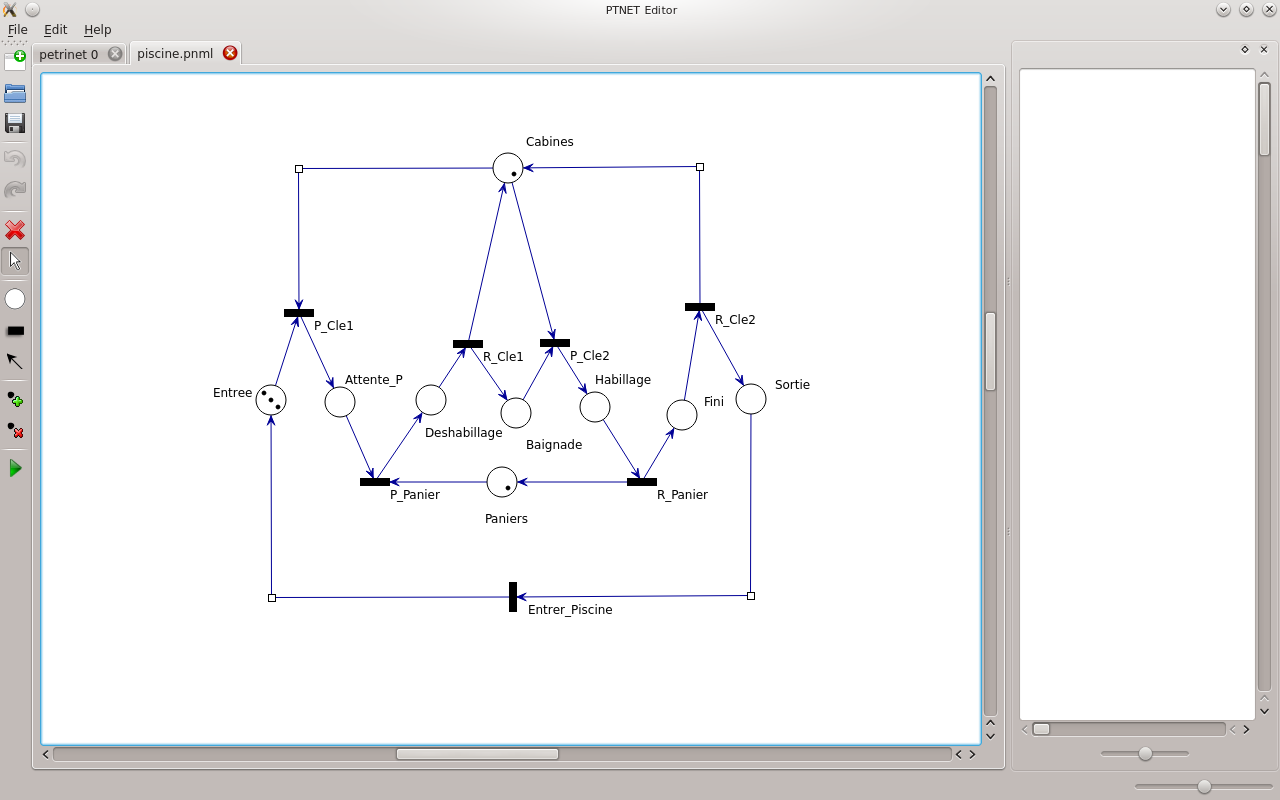The image size is (1280, 800).
Task: Click the new document icon
Action: pos(15,61)
